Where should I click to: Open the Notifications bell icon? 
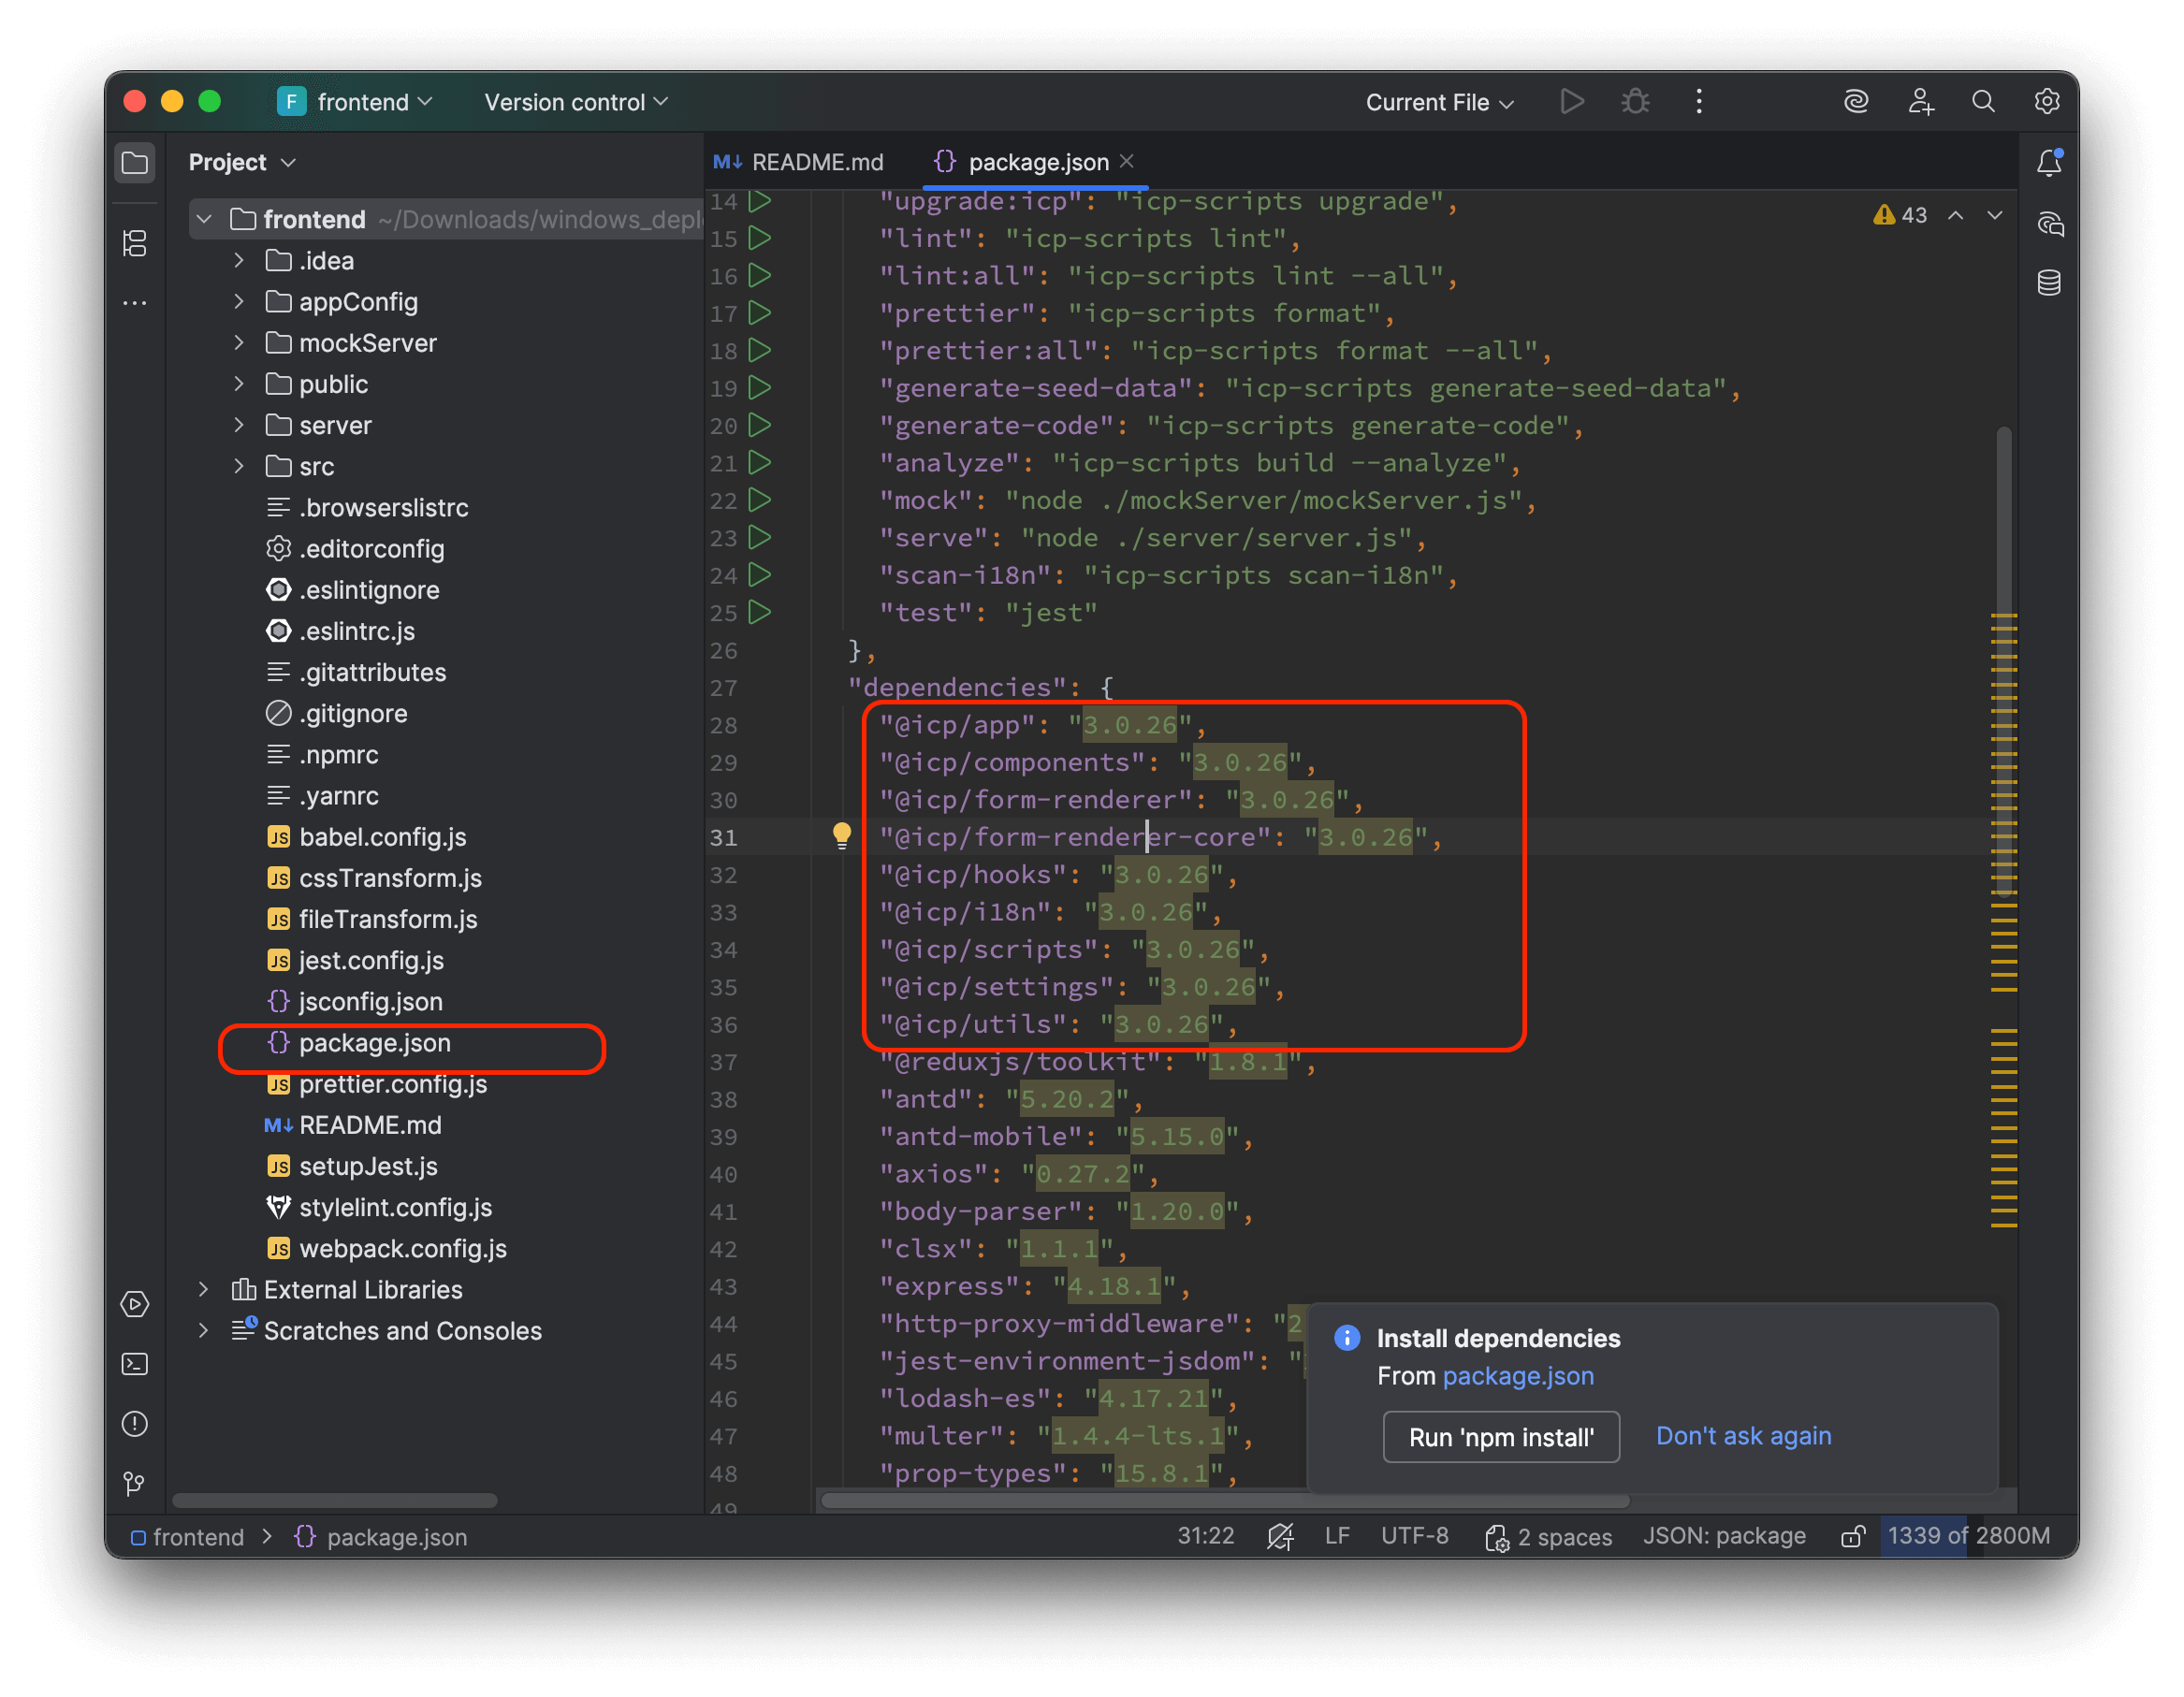[2049, 163]
